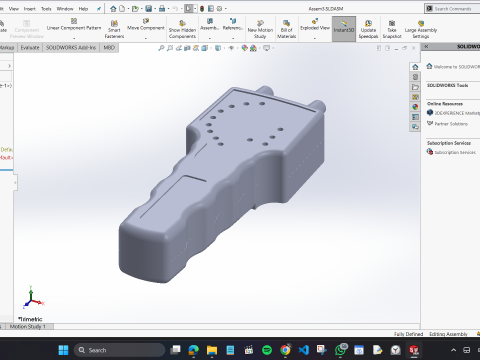Expand the Move Component dropdown
Screen dimensions: 480x360
click(x=146, y=38)
